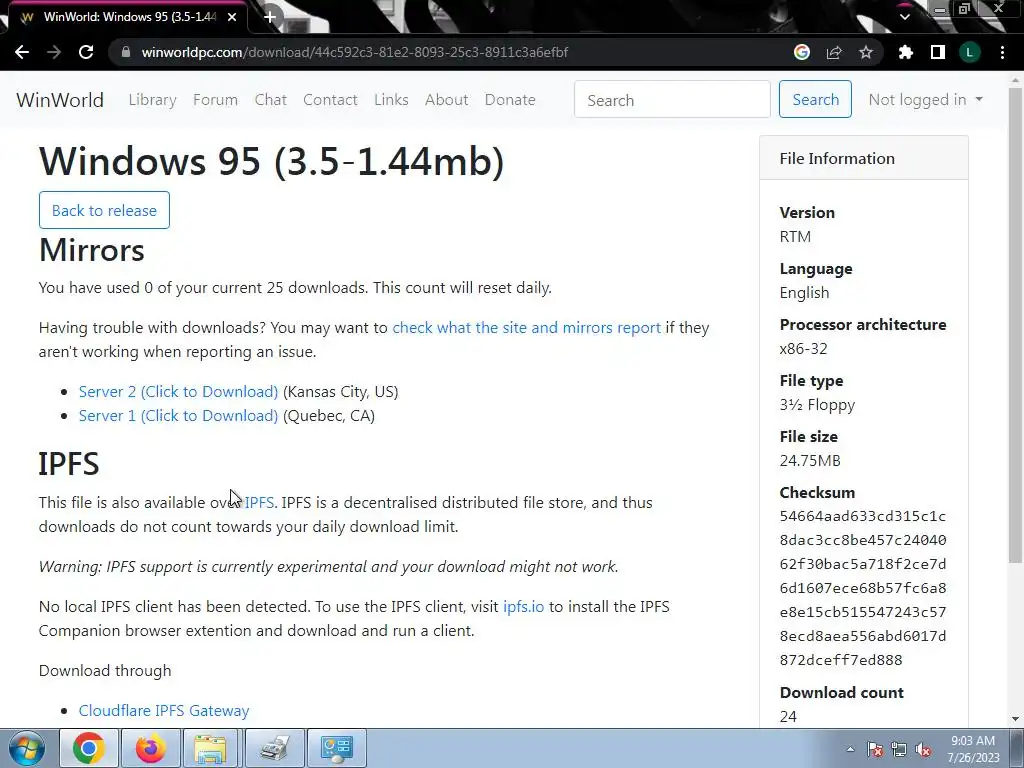The height and width of the screenshot is (768, 1024).
Task: Open the Windows Start button
Action: [x=26, y=748]
